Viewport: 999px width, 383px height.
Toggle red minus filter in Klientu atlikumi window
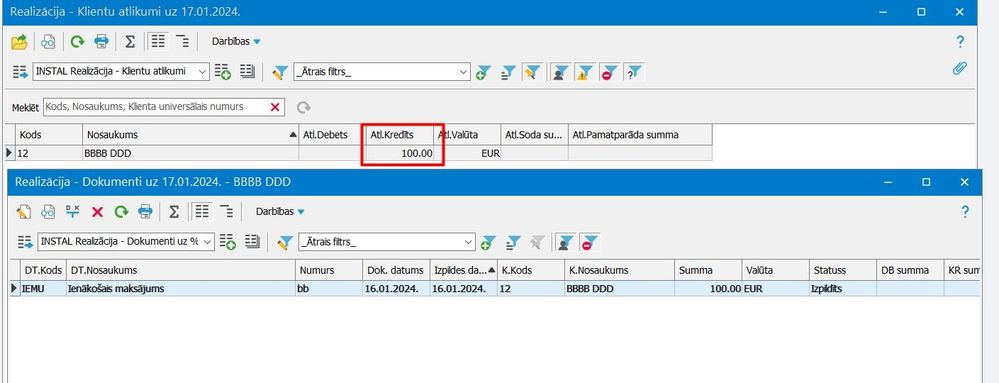609,72
